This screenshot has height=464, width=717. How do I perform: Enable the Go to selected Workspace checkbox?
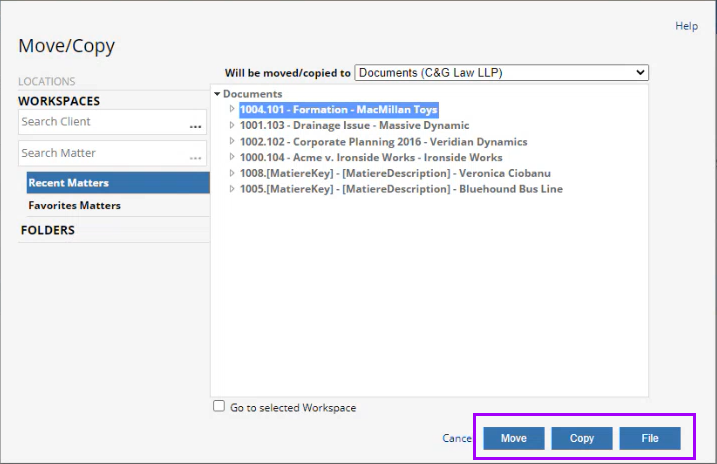pos(219,407)
